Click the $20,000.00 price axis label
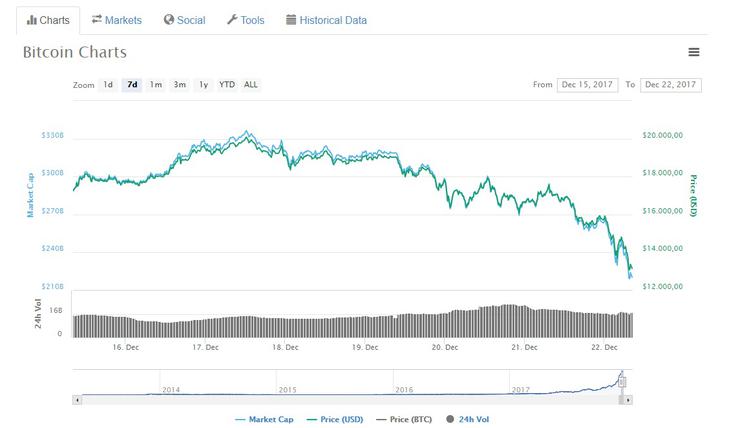The image size is (736, 428). (x=663, y=135)
